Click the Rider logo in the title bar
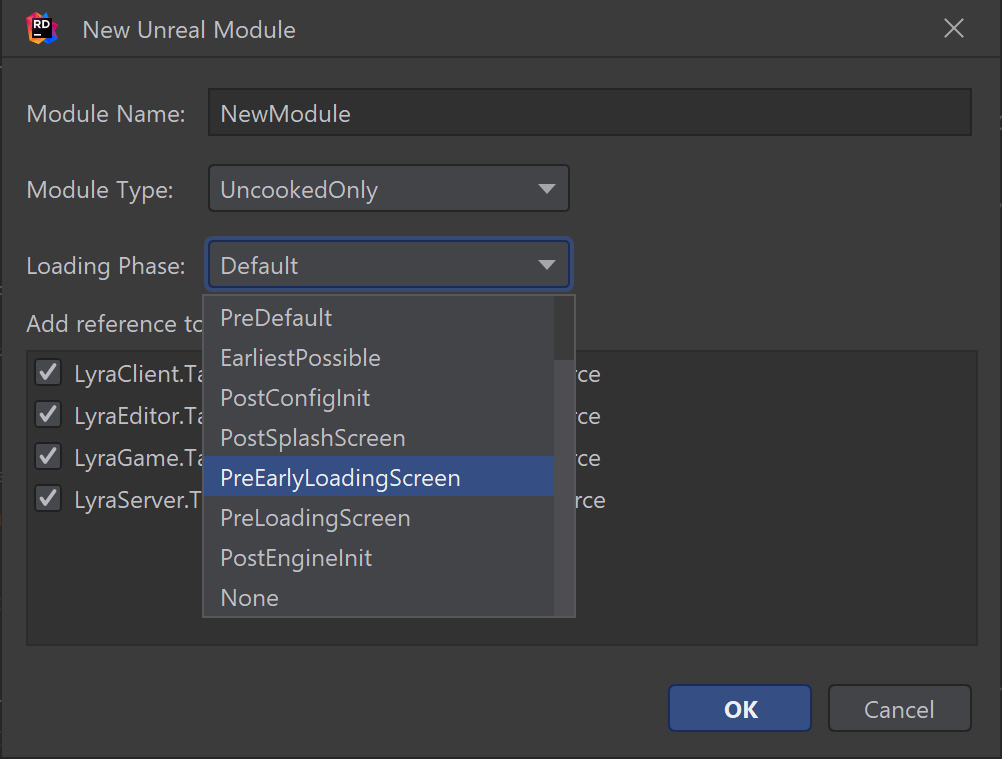This screenshot has width=1002, height=759. point(41,29)
